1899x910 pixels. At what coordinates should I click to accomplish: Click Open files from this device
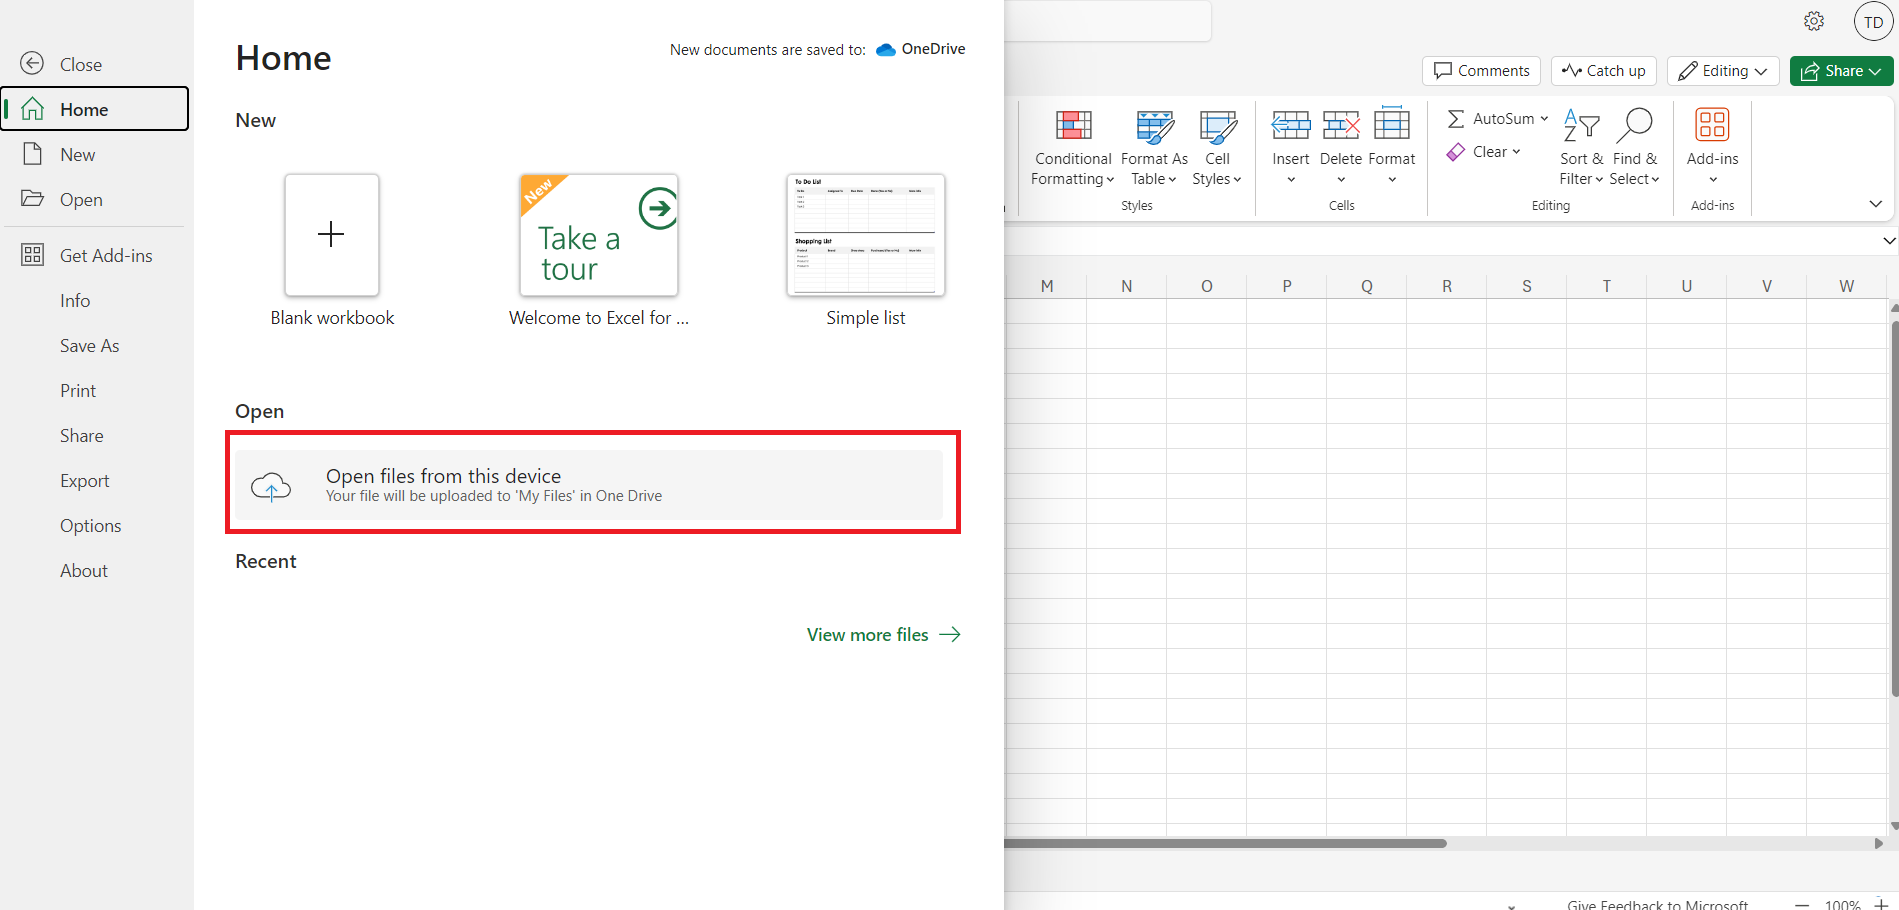pos(590,485)
